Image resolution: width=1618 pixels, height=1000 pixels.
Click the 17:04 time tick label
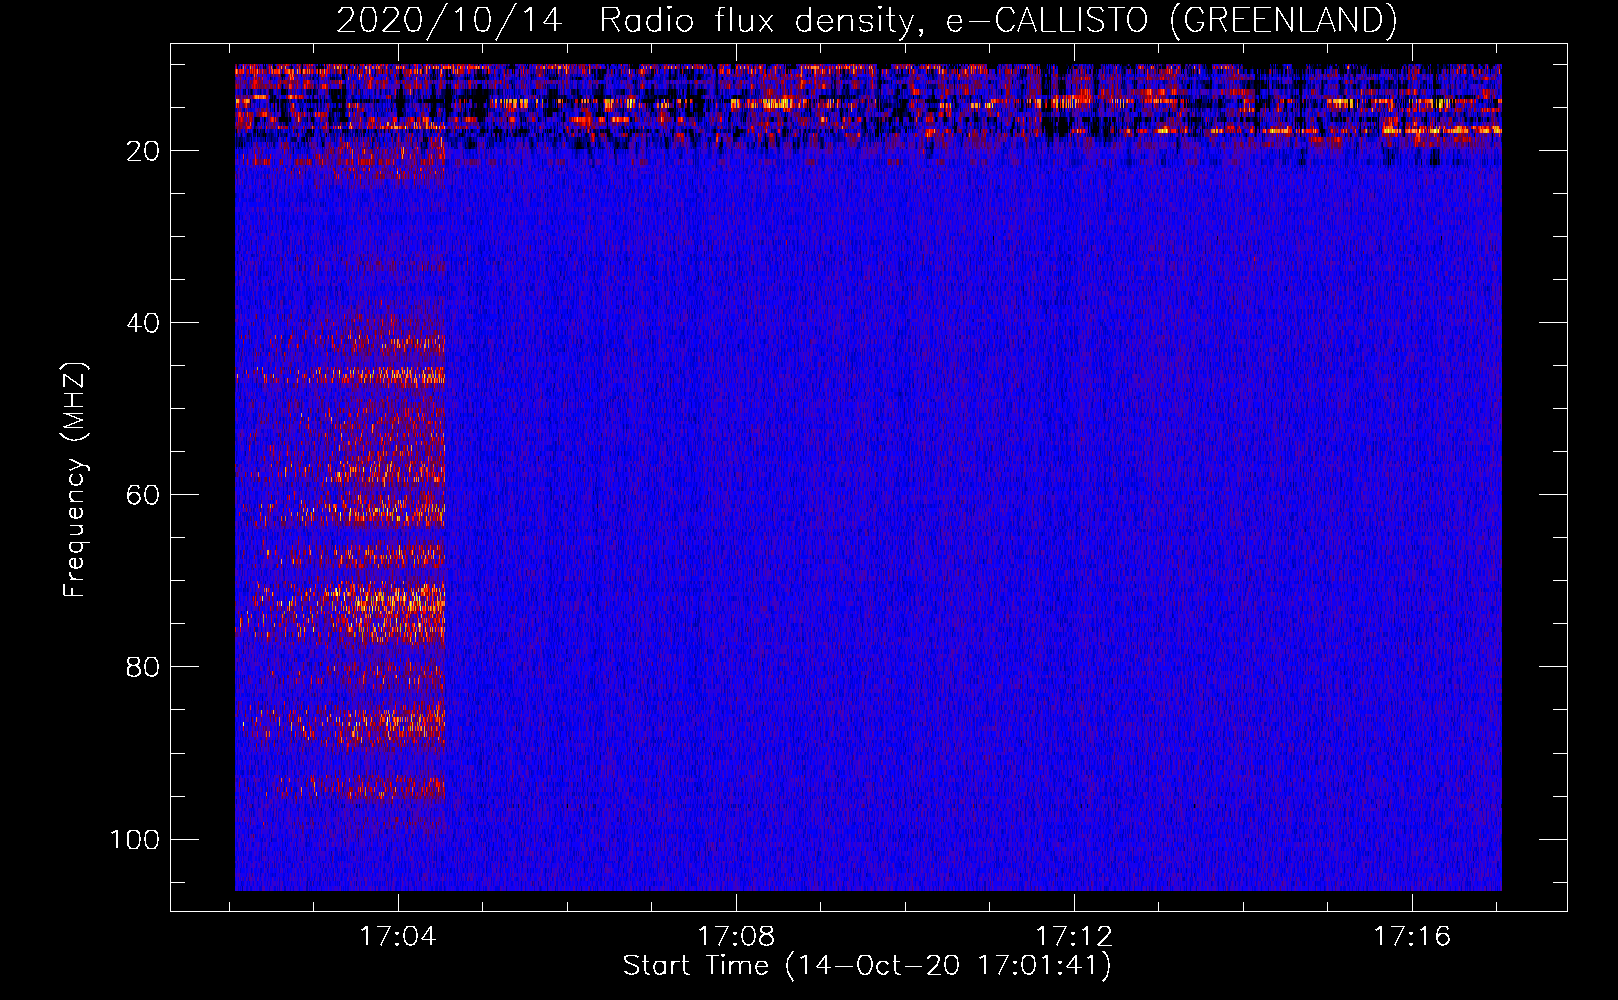pyautogui.click(x=398, y=936)
